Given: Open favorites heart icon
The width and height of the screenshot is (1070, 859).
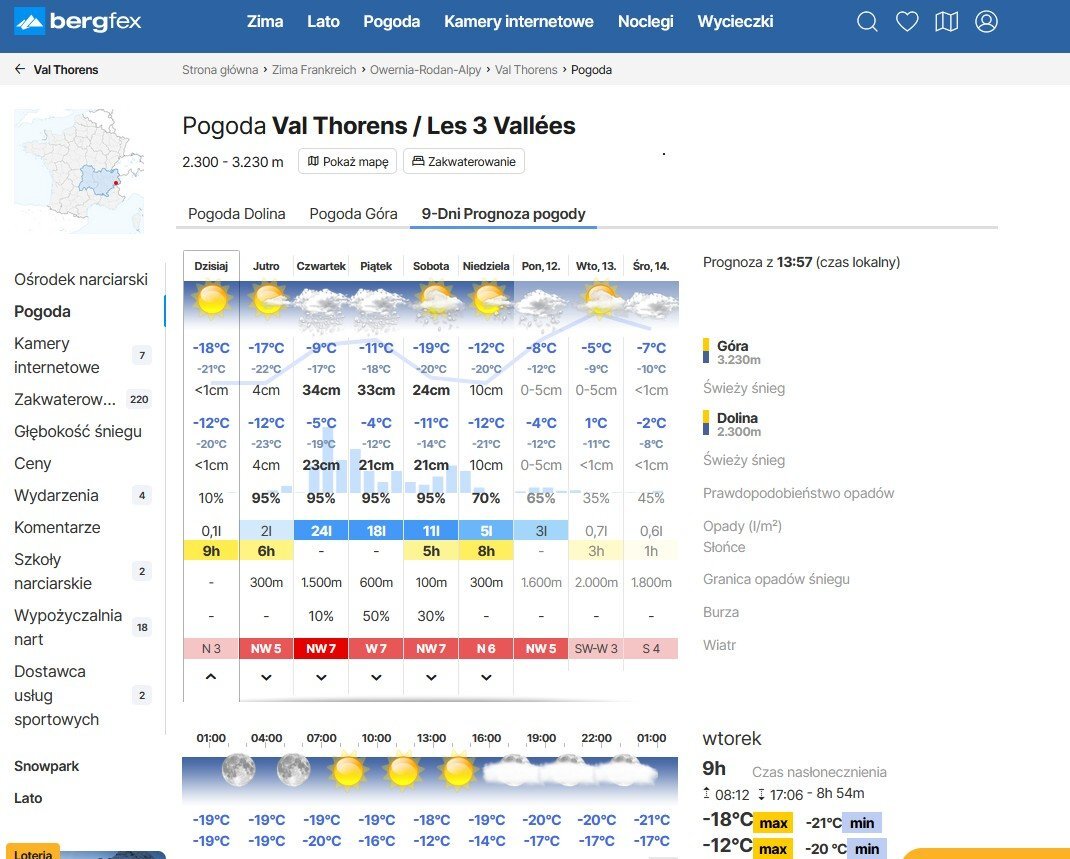Looking at the screenshot, I should click(907, 21).
